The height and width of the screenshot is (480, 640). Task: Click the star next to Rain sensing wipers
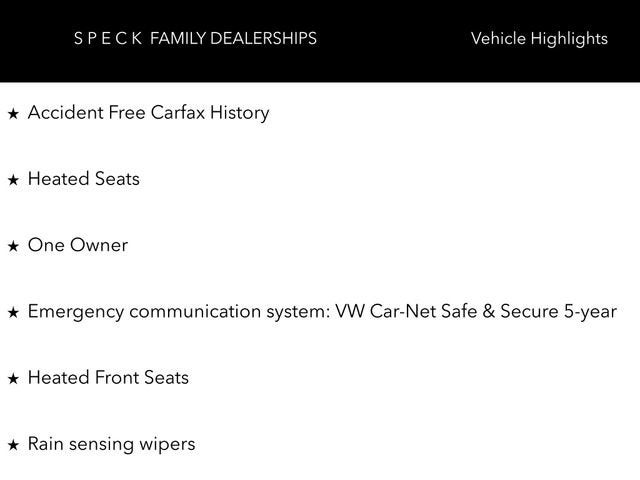13,445
